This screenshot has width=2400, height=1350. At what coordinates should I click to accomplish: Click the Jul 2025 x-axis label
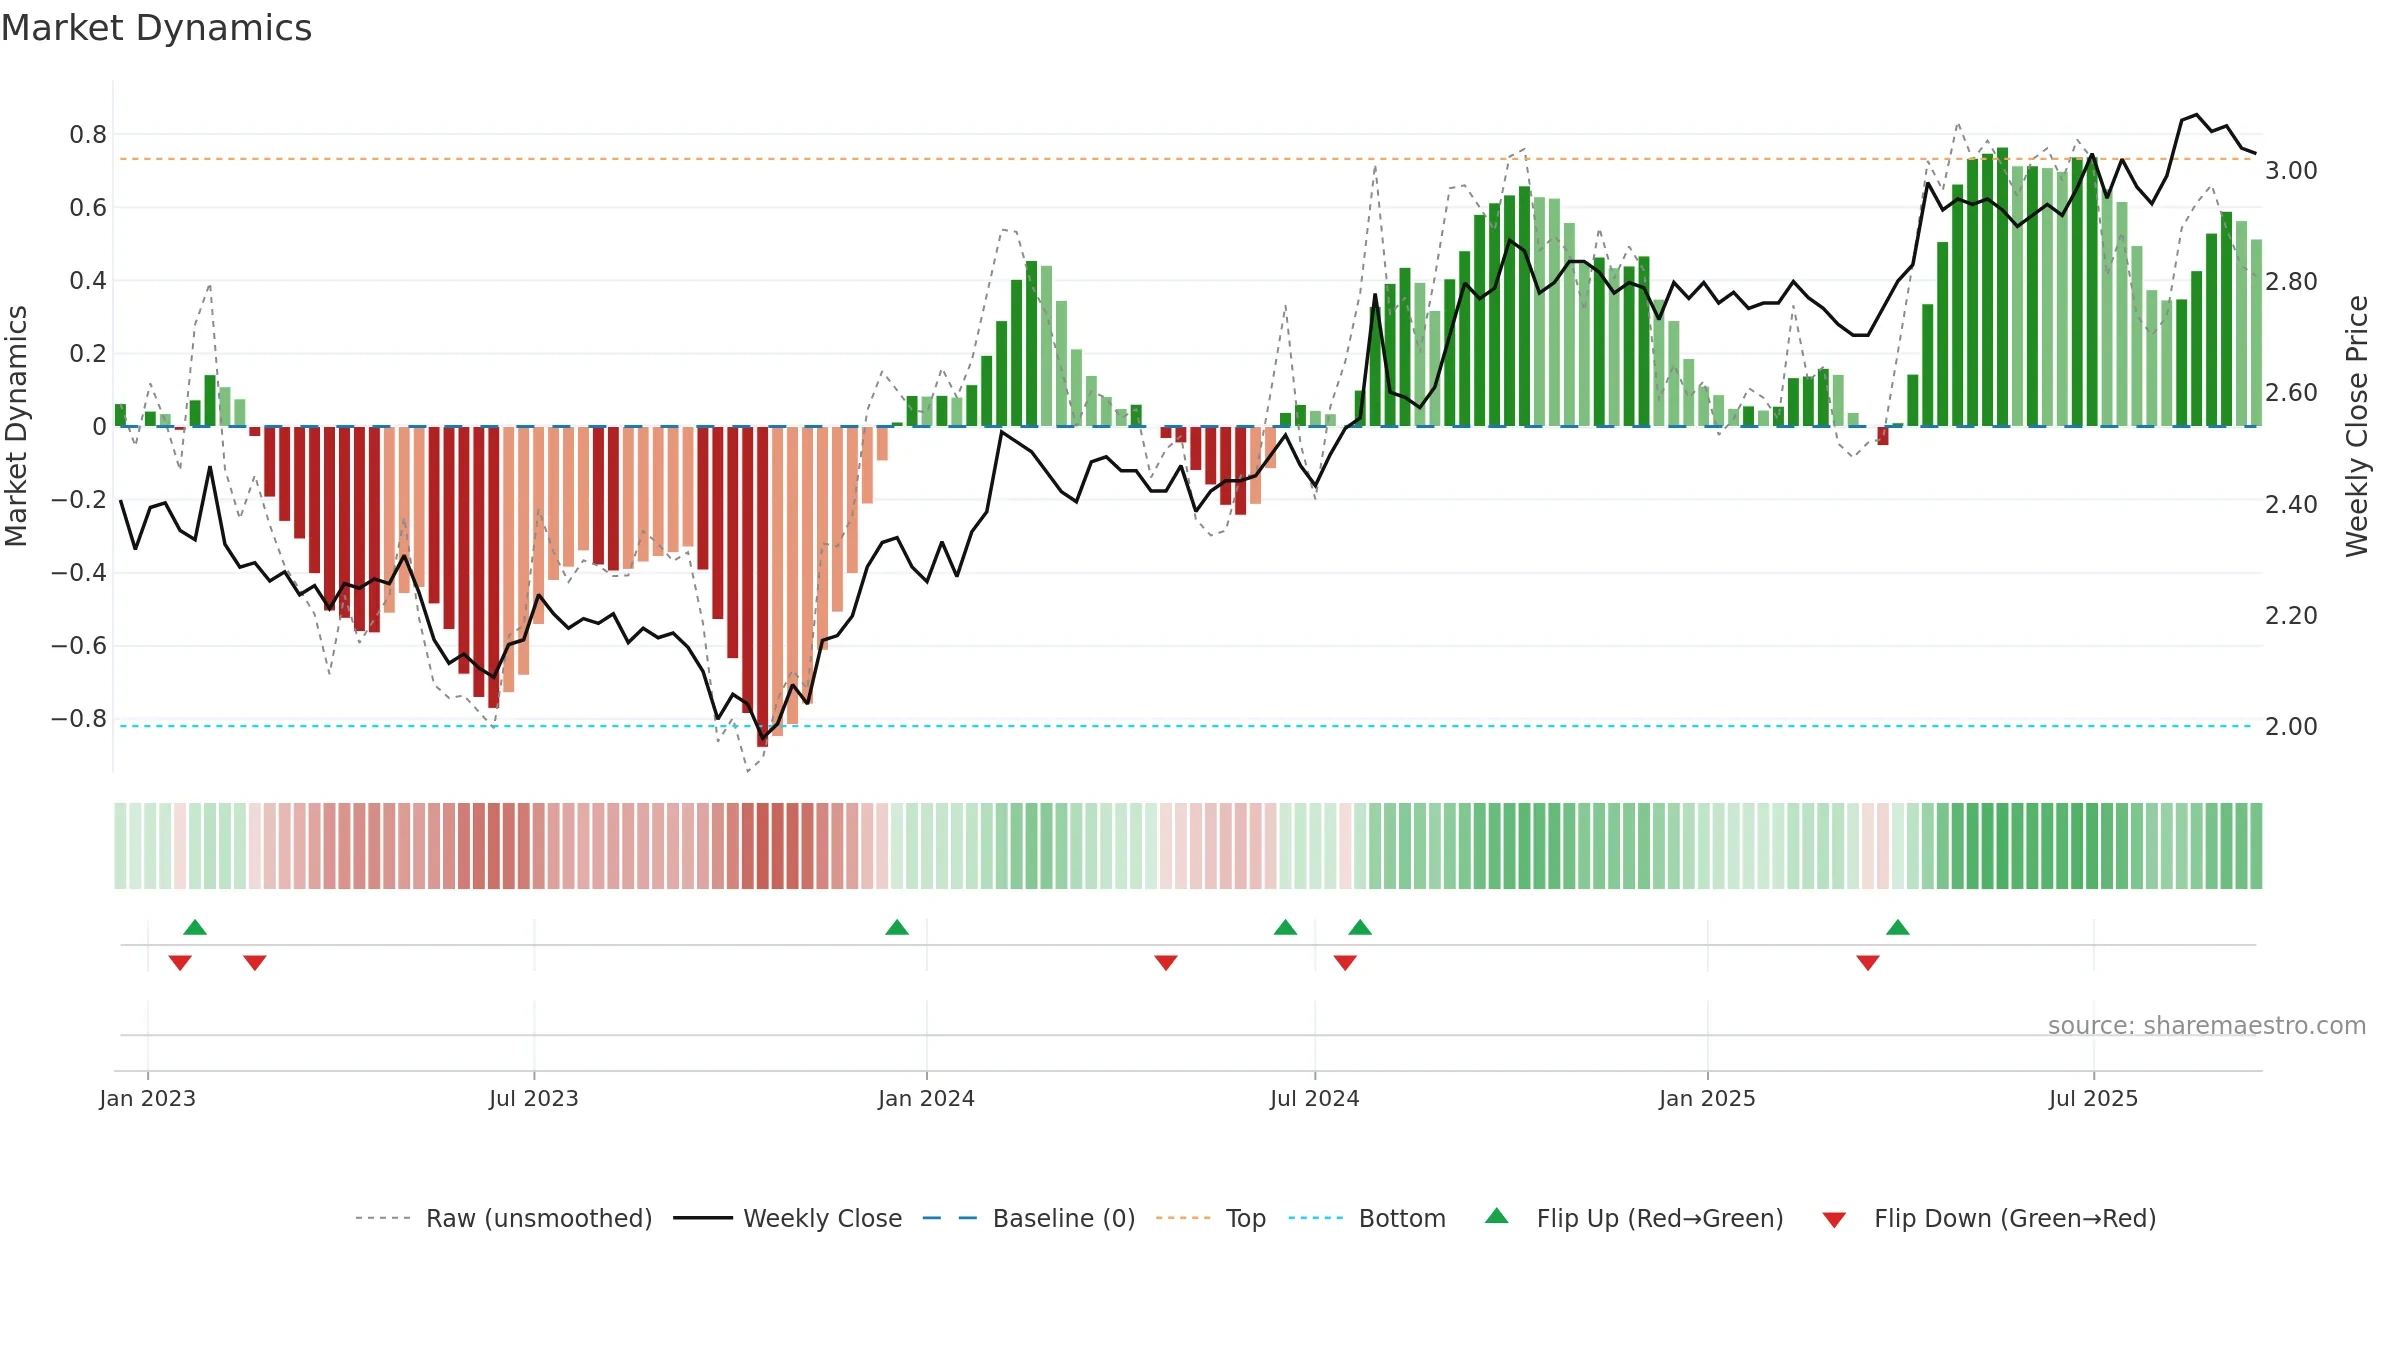pos(2094,1098)
